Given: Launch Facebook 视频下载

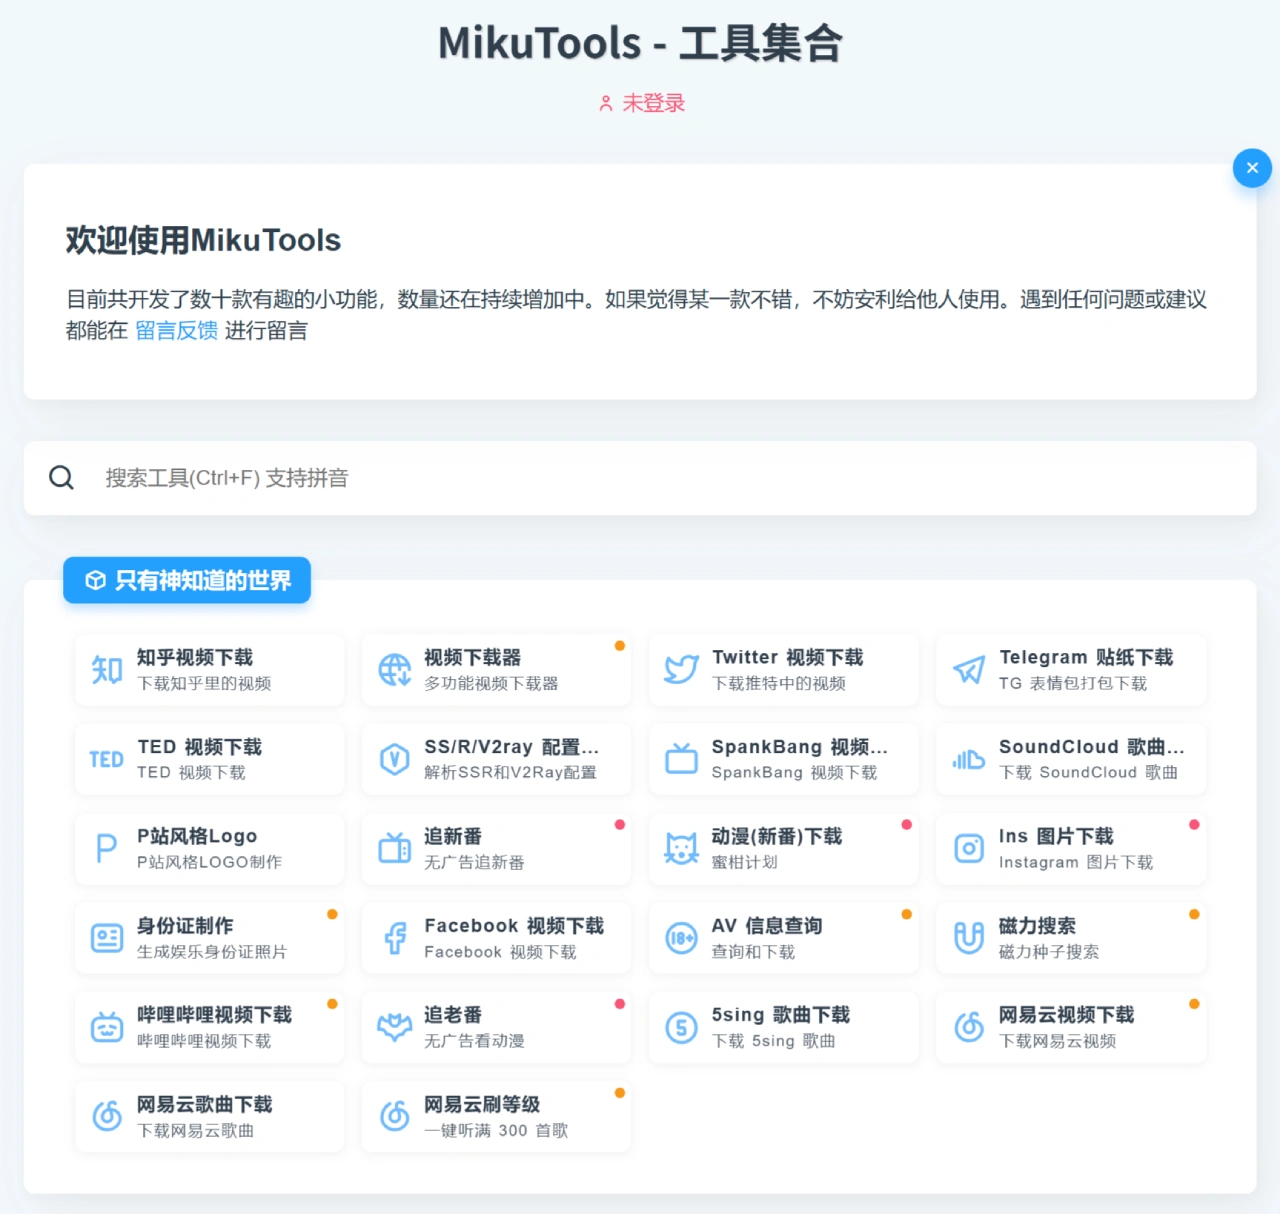Looking at the screenshot, I should click(x=496, y=937).
